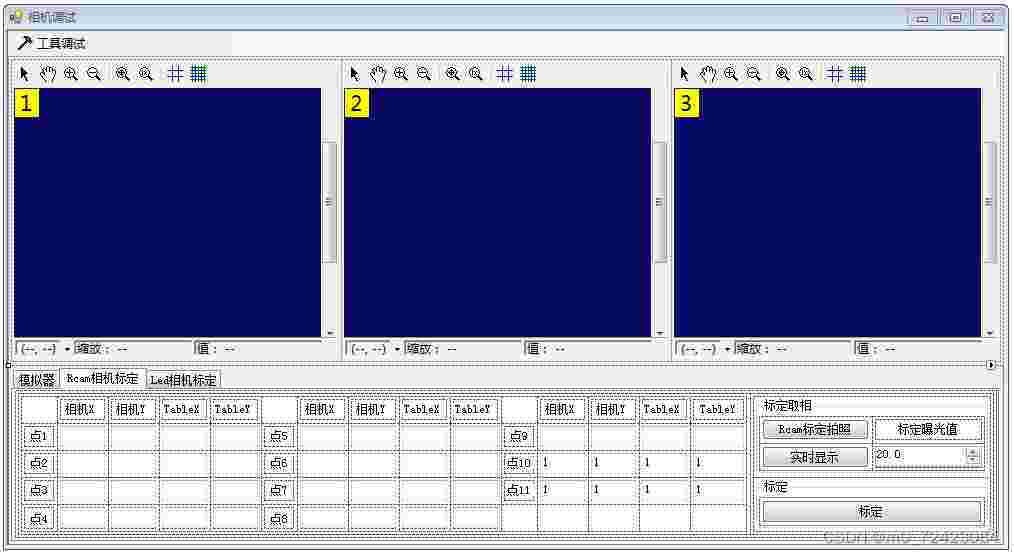The image size is (1014, 555).
Task: Click the 点8 button
Action: point(279,518)
